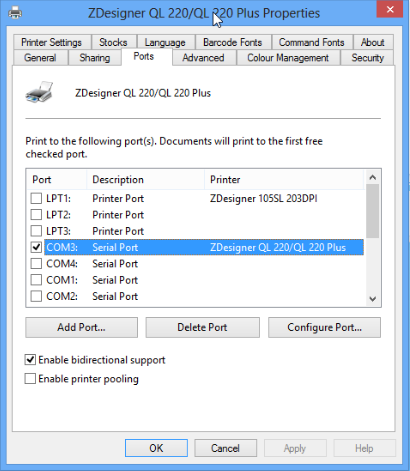Image resolution: width=410 pixels, height=471 pixels.
Task: Click the port list scroll-up arrow
Action: 373,177
